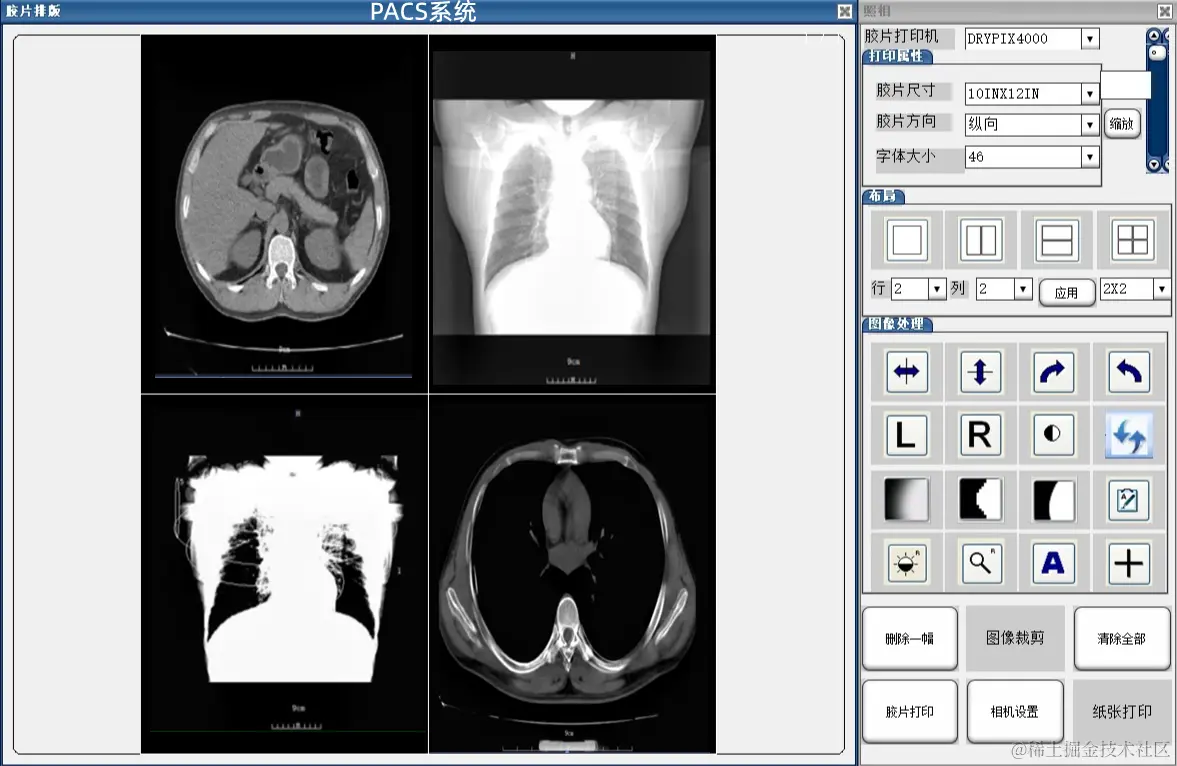This screenshot has width=1177, height=766.
Task: Click 图像裁剪 image crop button
Action: coord(1015,638)
